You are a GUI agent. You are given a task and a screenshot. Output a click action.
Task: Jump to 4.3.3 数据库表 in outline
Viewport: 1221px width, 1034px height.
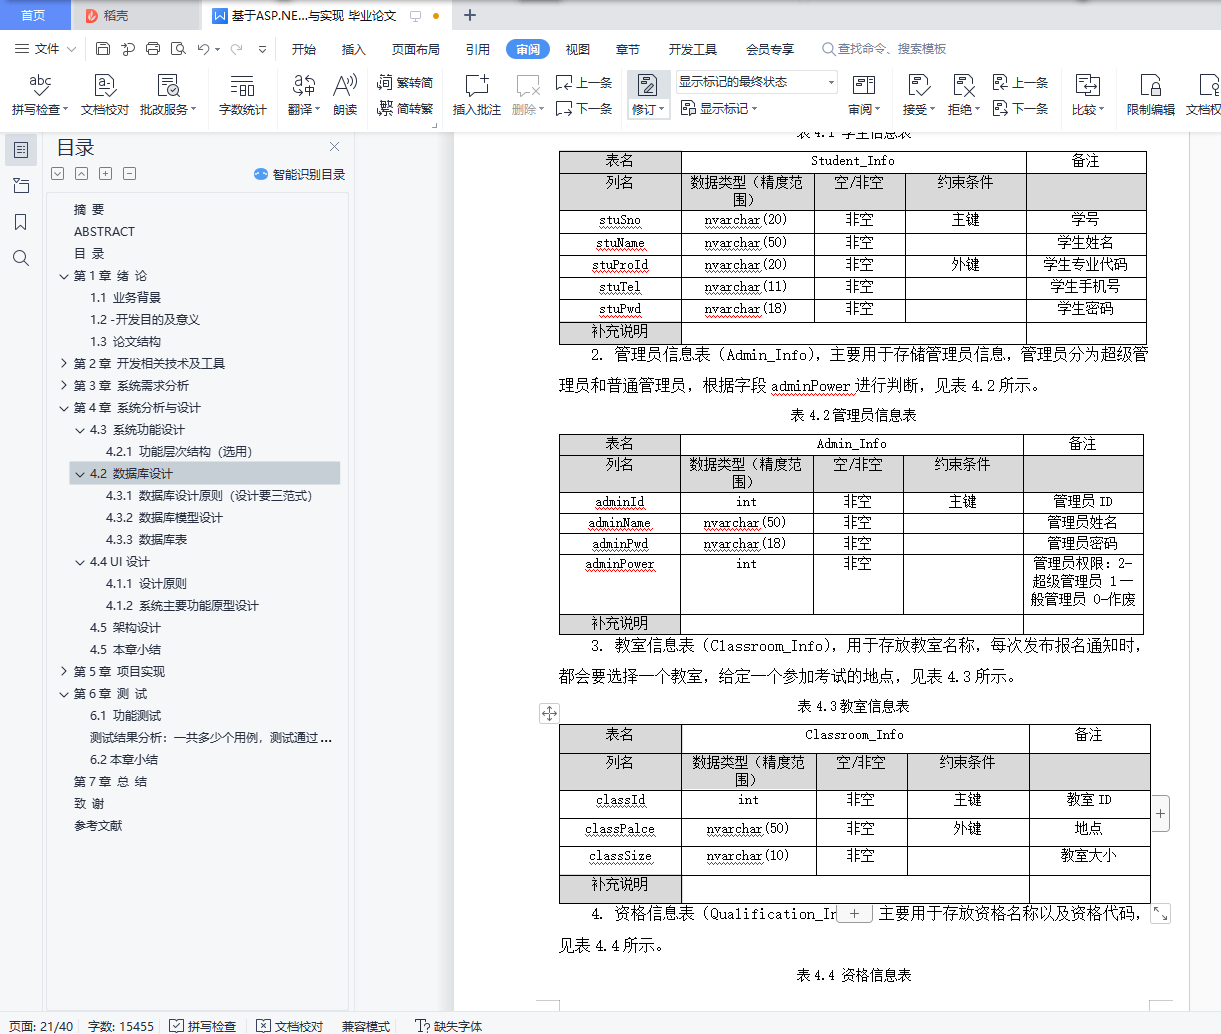(x=147, y=540)
